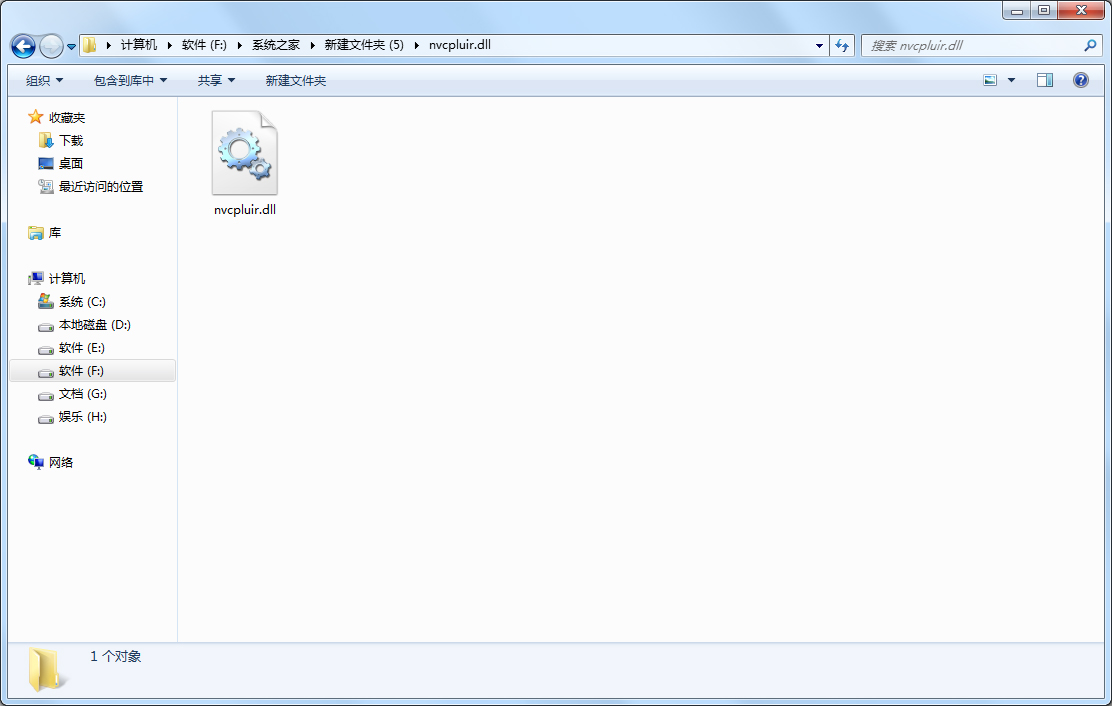The width and height of the screenshot is (1112, 706).
Task: Open the 下载 folder in favorites
Action: (70, 141)
